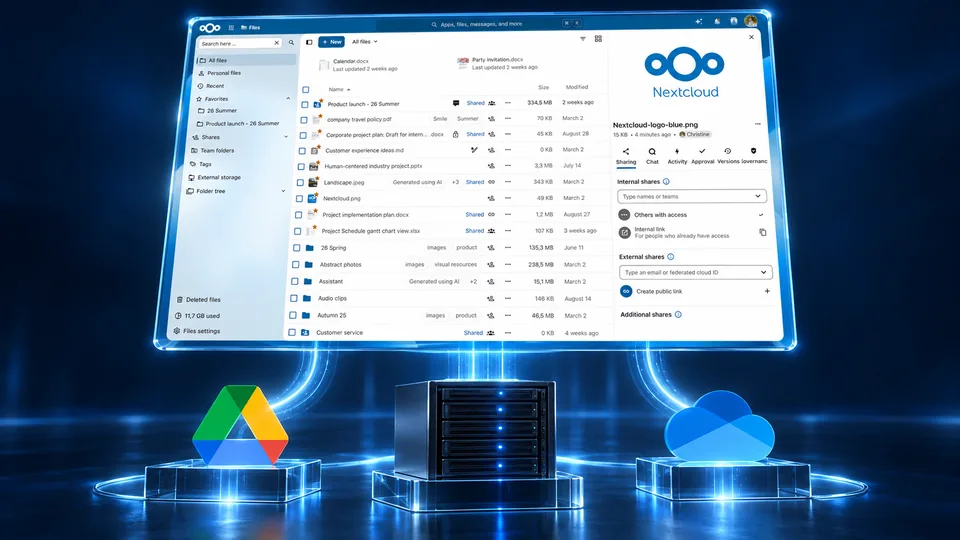This screenshot has height=540, width=960.
Task: Open the All files view dropdown
Action: tap(364, 42)
